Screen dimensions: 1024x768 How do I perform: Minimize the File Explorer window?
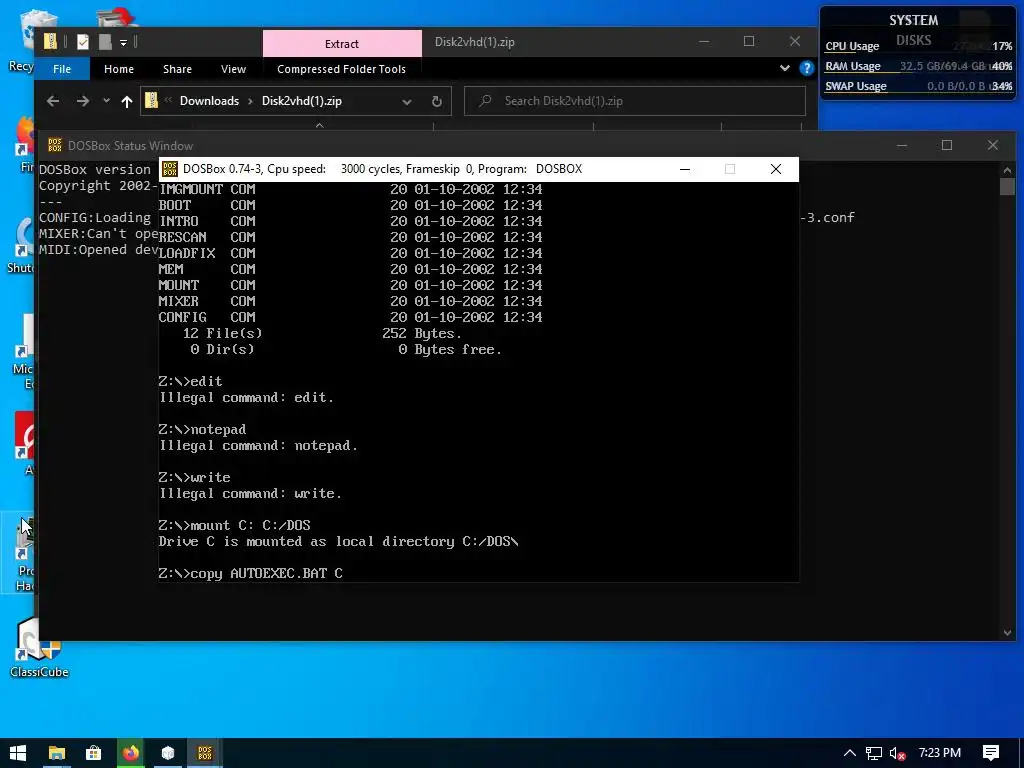click(x=704, y=42)
